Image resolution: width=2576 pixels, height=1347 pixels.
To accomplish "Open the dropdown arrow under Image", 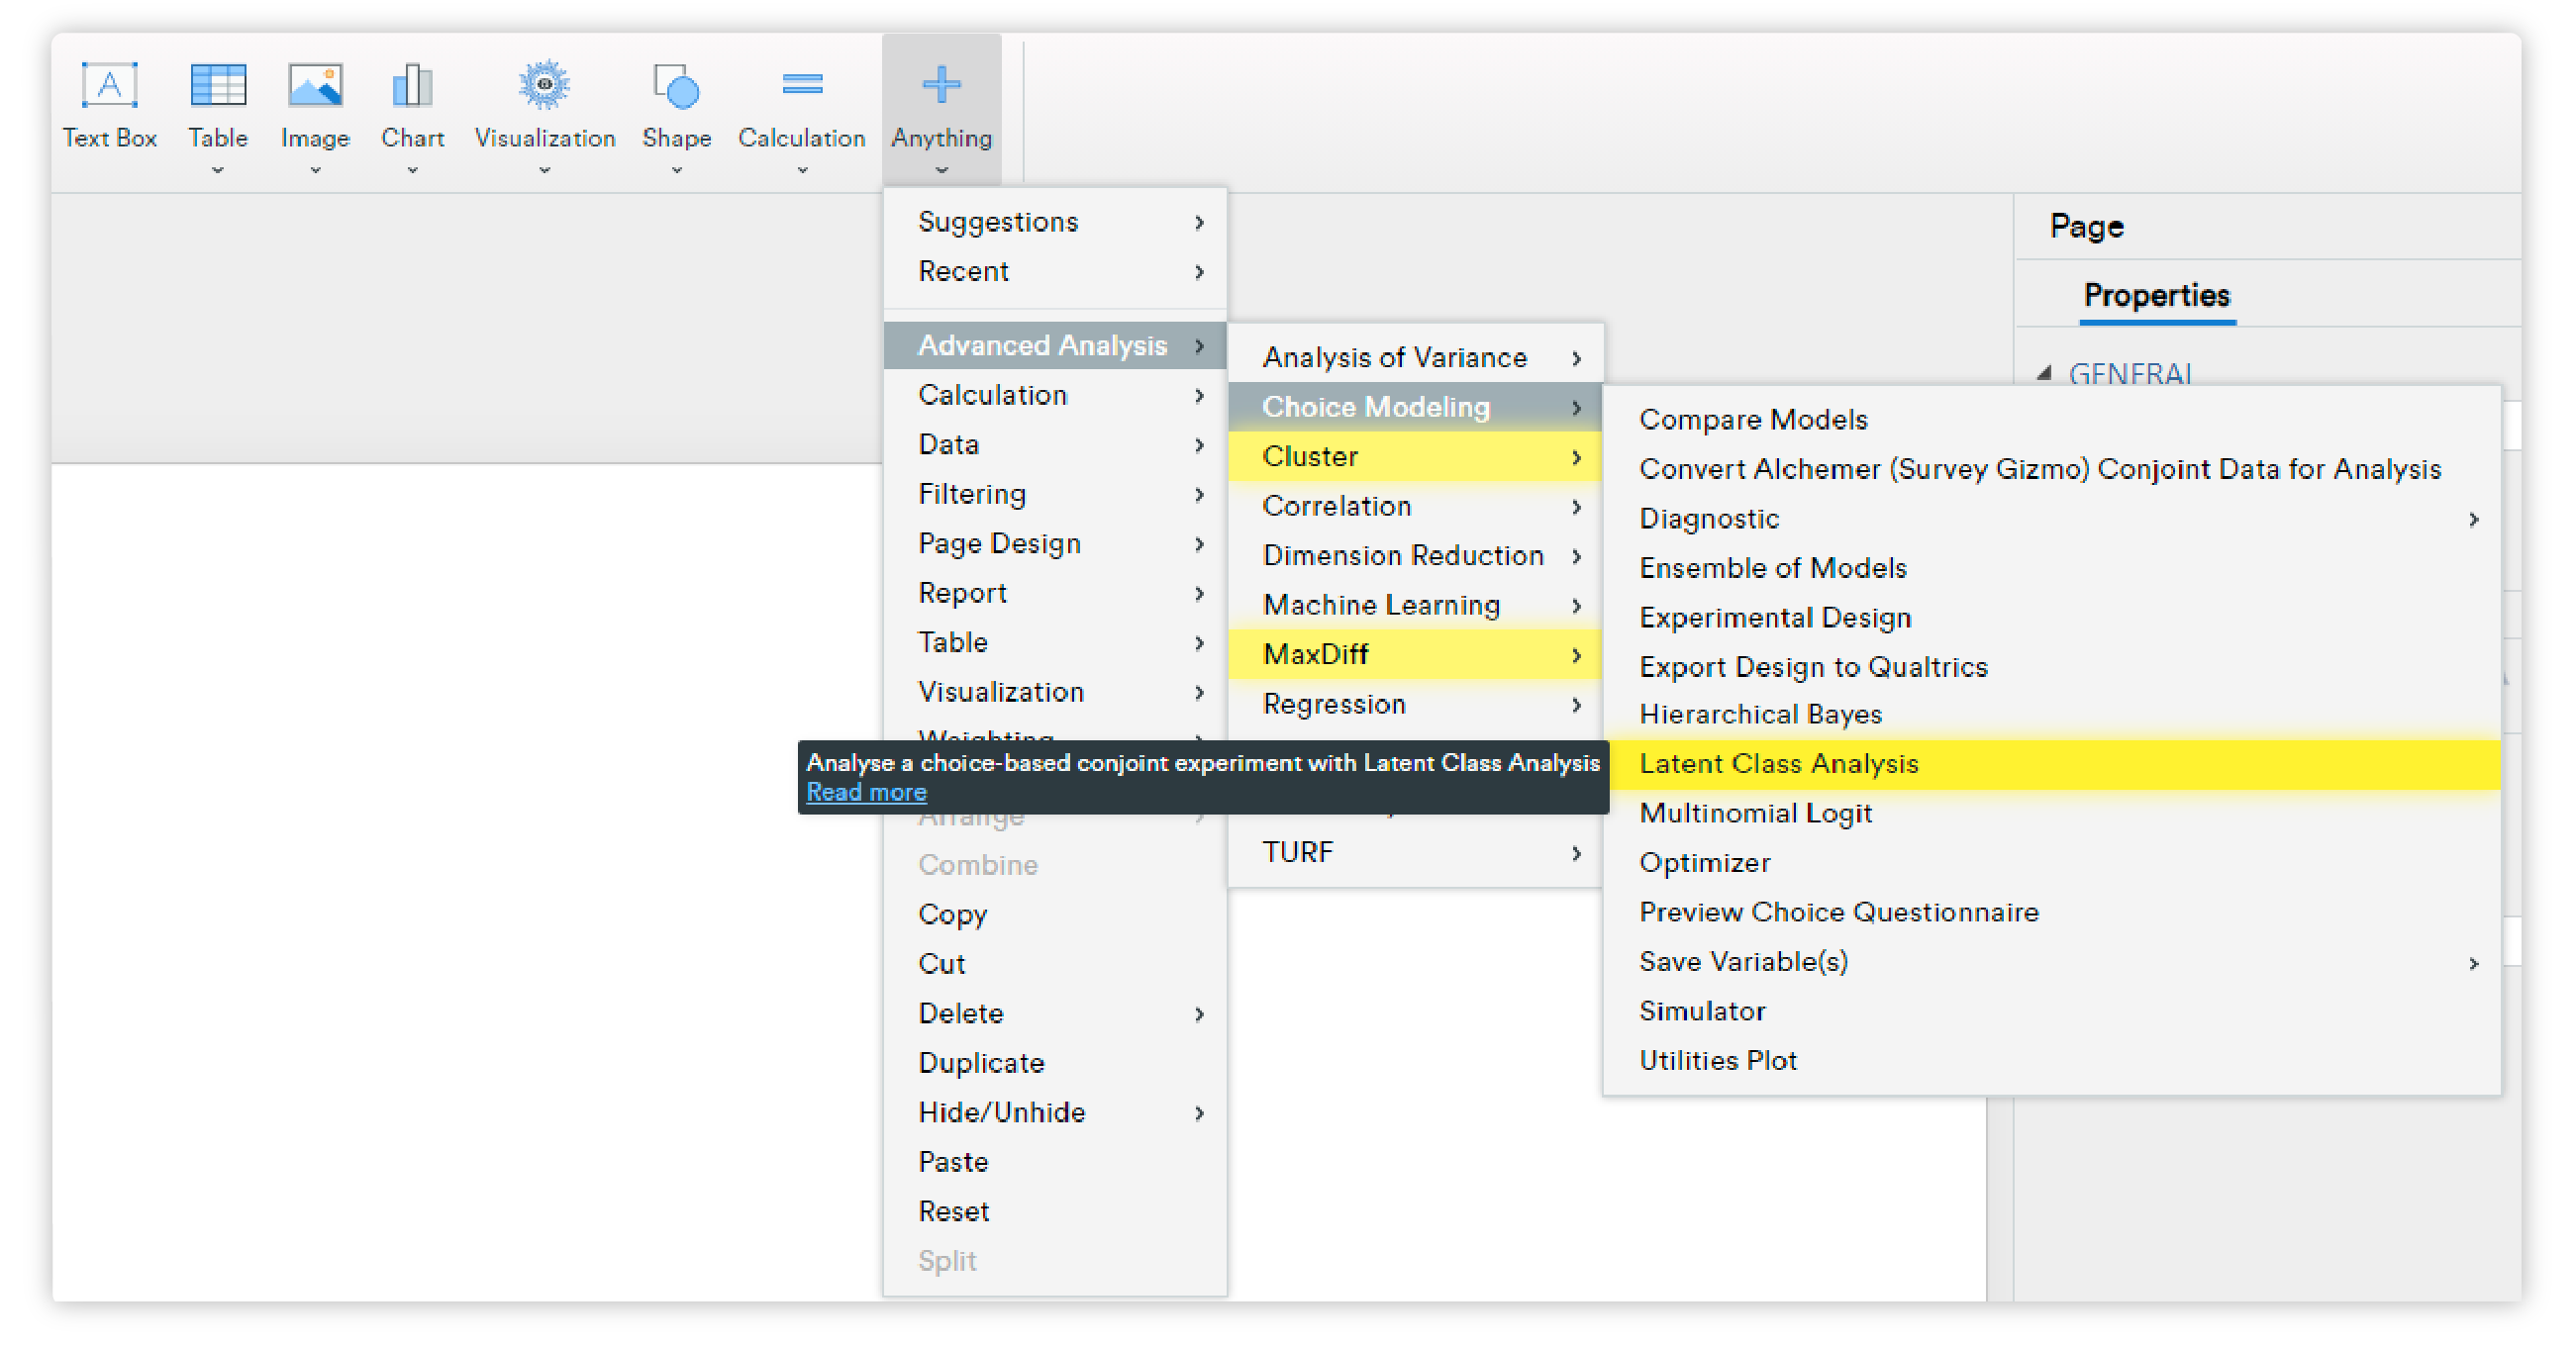I will coord(315,171).
